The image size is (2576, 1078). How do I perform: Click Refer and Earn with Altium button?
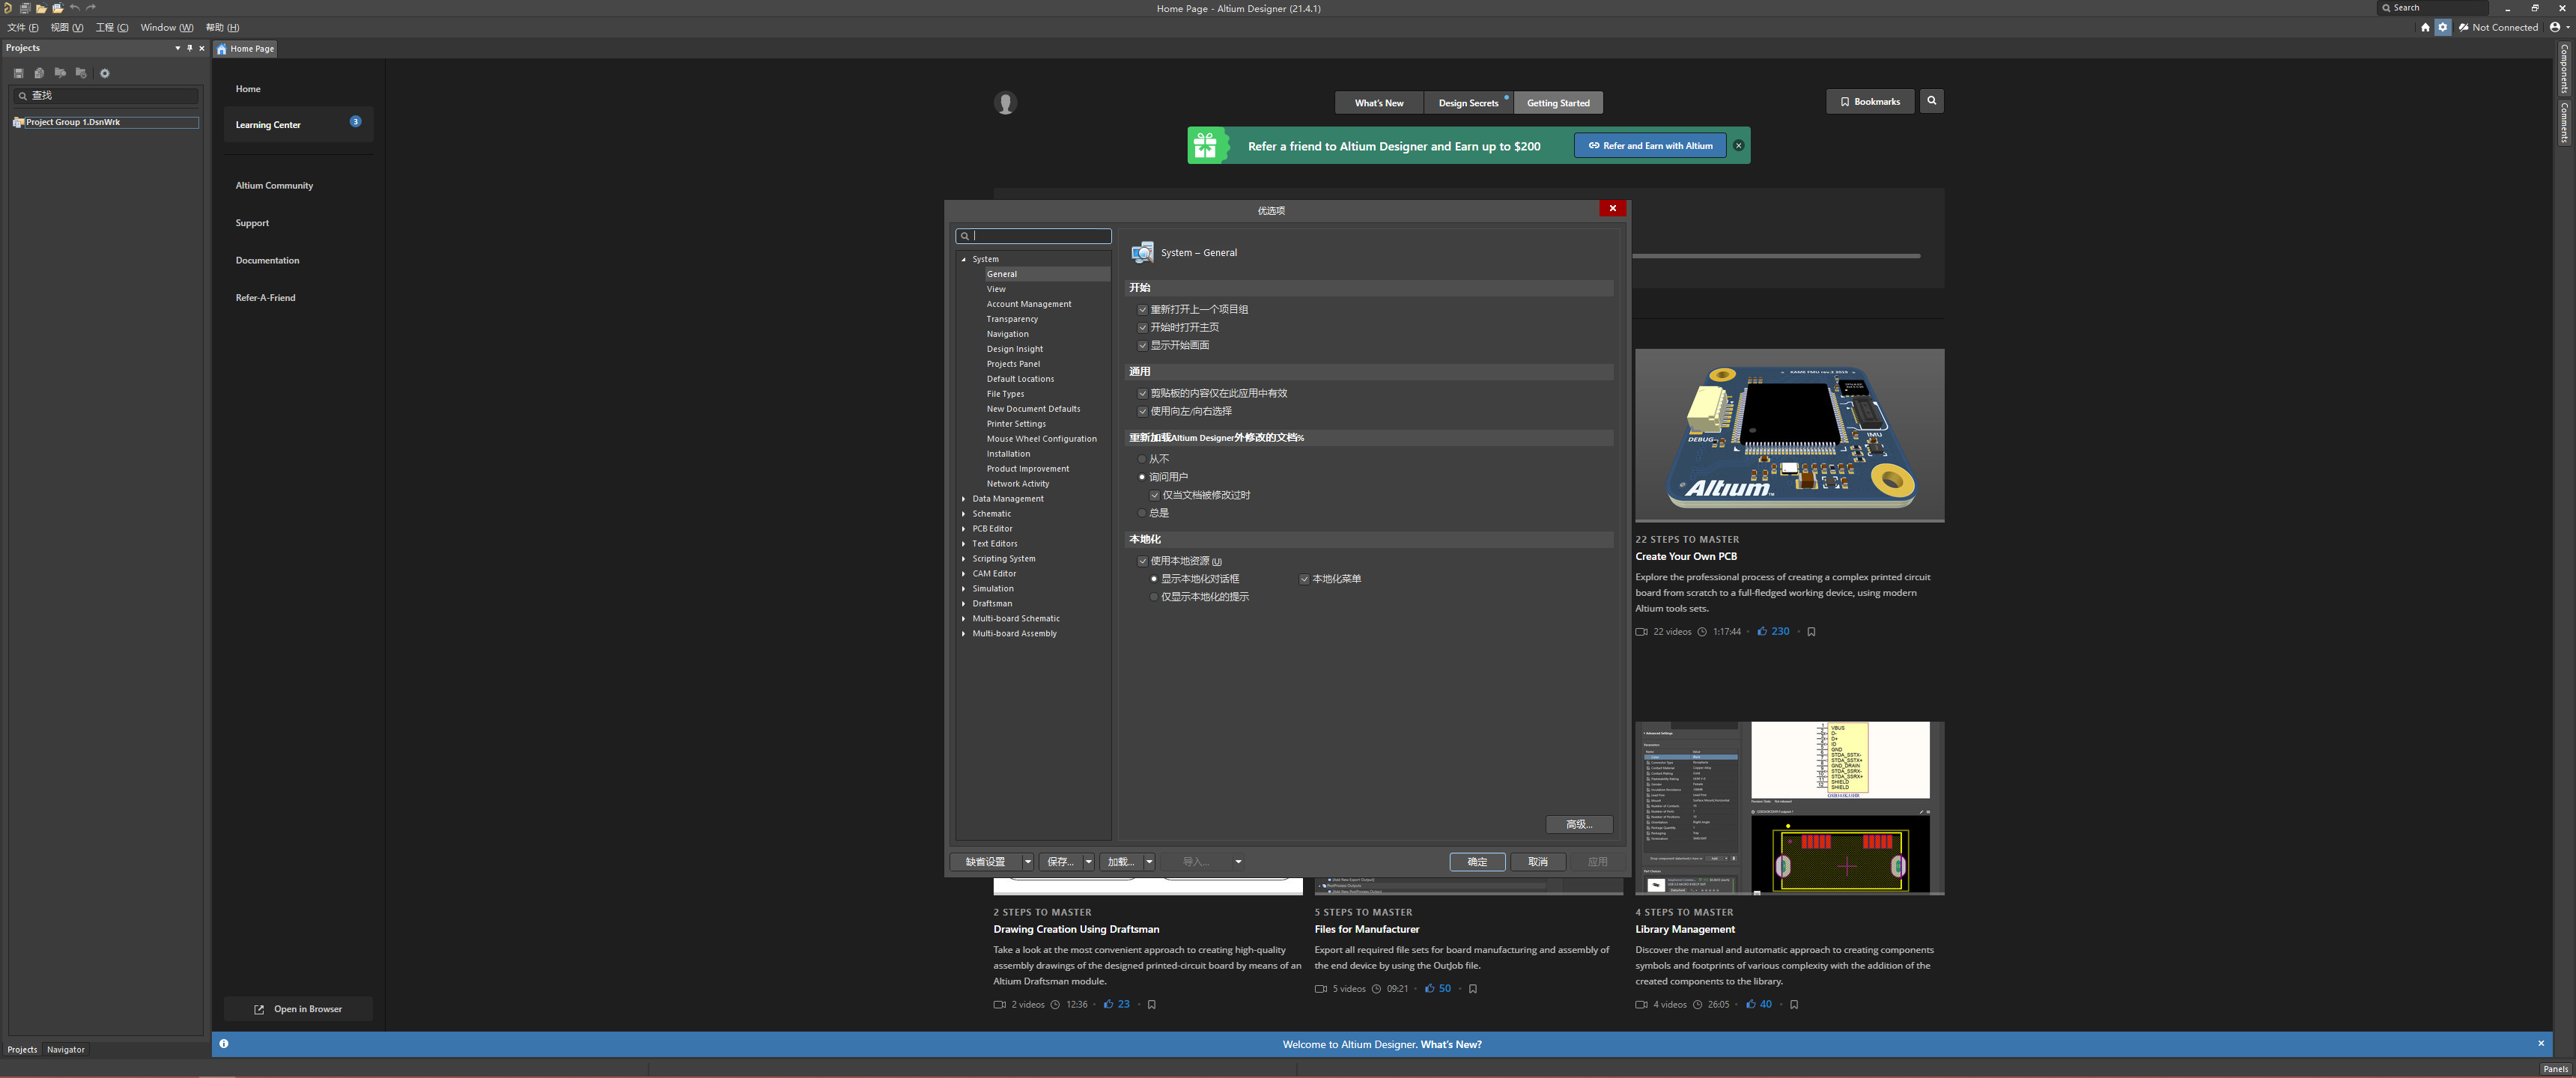pyautogui.click(x=1650, y=146)
